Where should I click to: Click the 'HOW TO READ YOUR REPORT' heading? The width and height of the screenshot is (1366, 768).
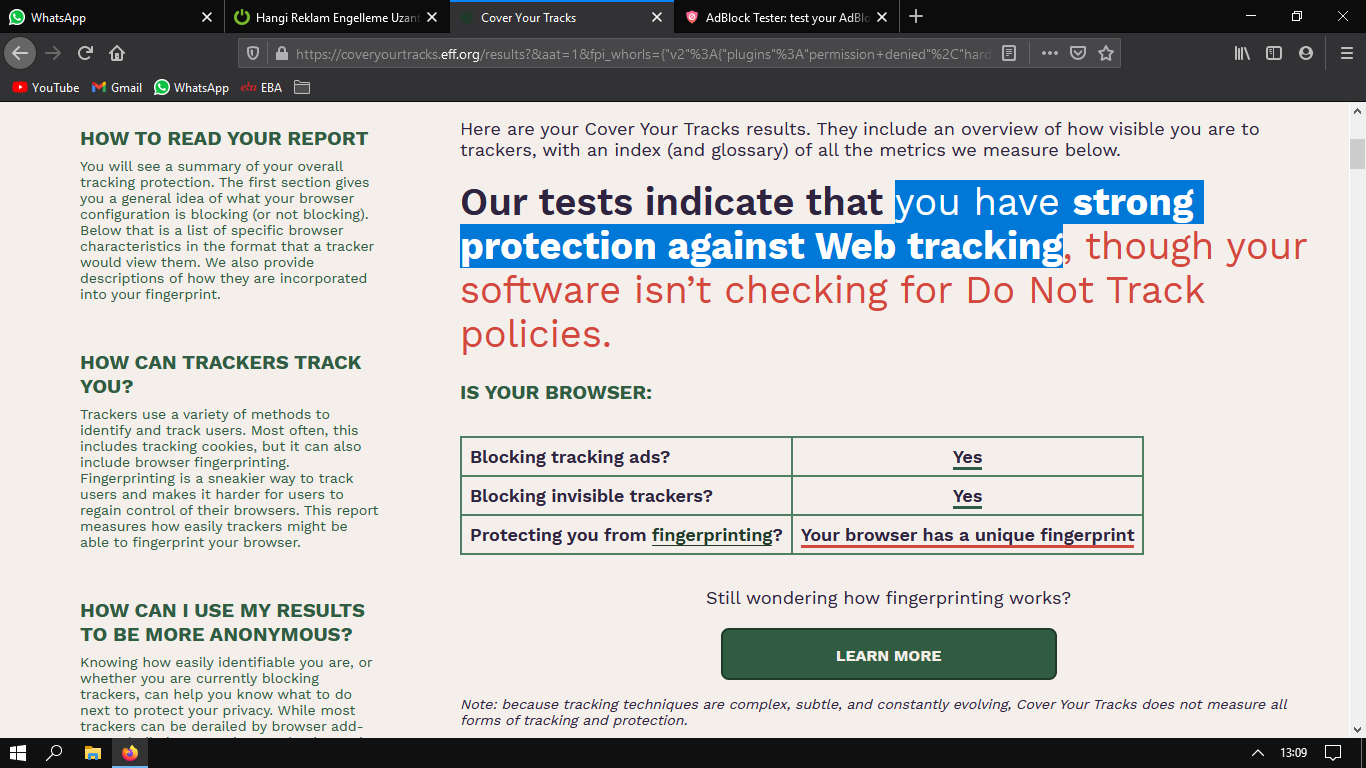[x=224, y=139]
